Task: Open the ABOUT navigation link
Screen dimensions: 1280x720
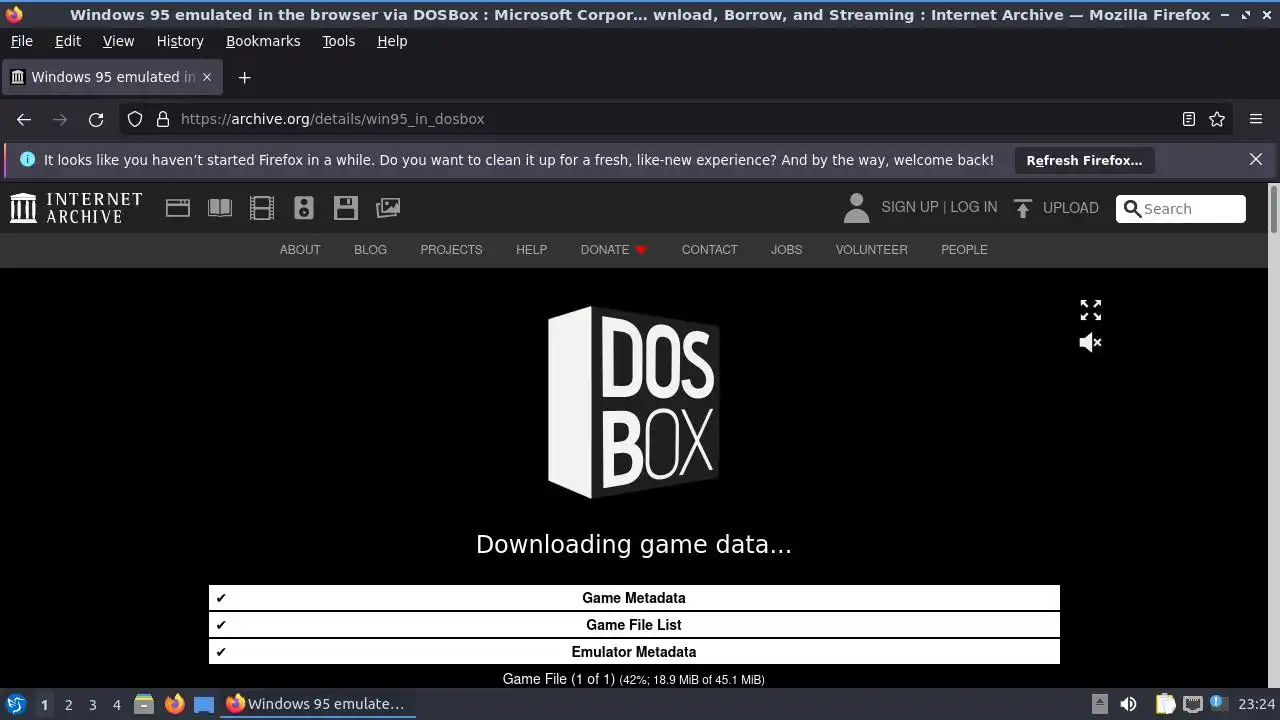Action: pyautogui.click(x=300, y=250)
